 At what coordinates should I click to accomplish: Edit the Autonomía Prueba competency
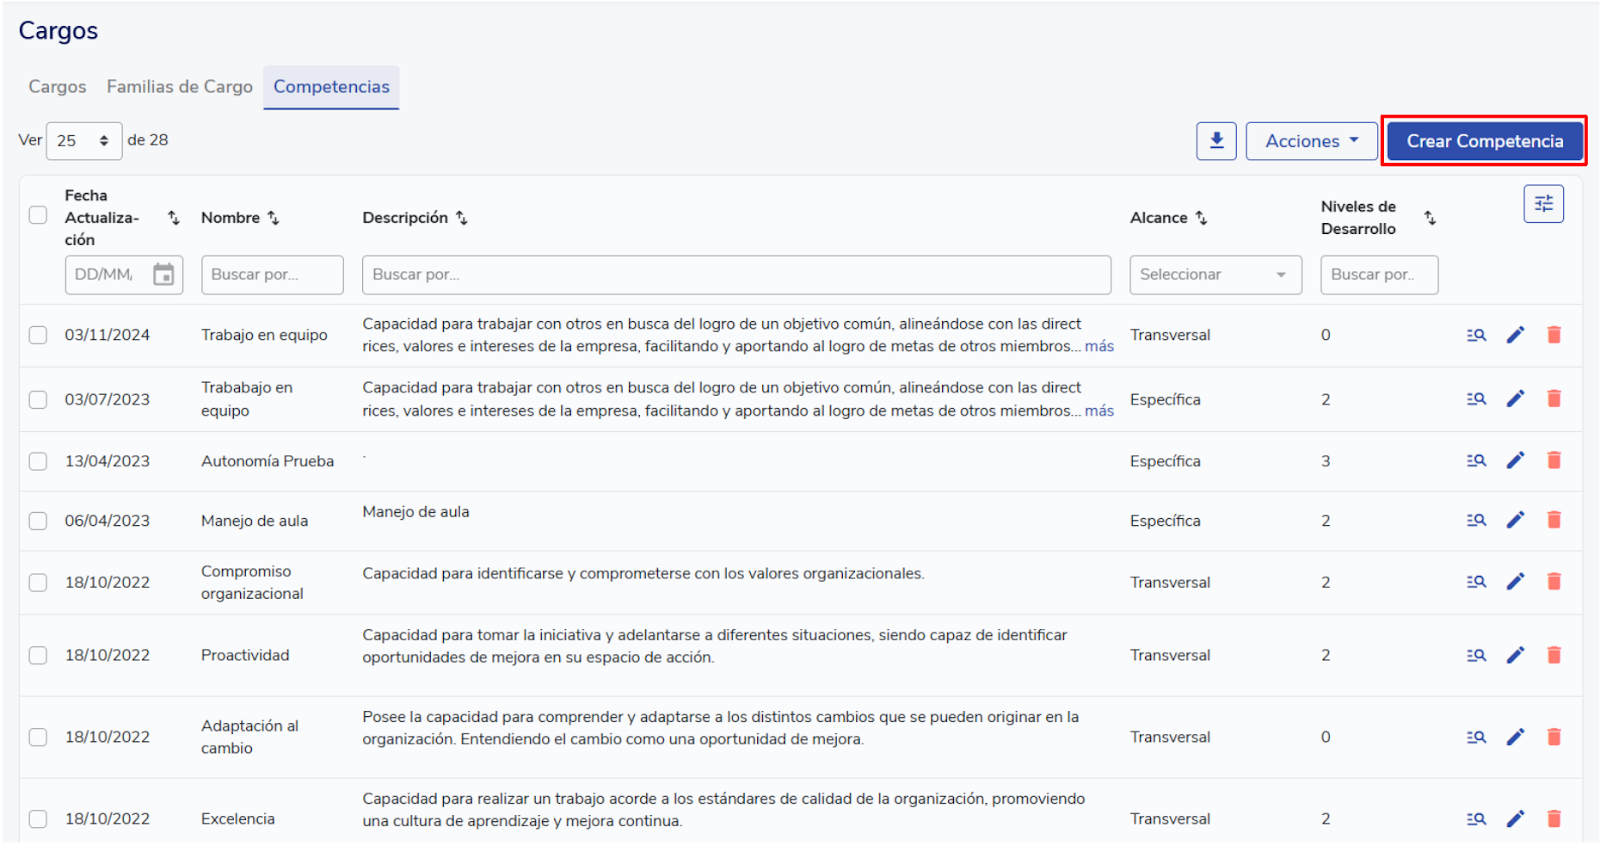click(1516, 461)
